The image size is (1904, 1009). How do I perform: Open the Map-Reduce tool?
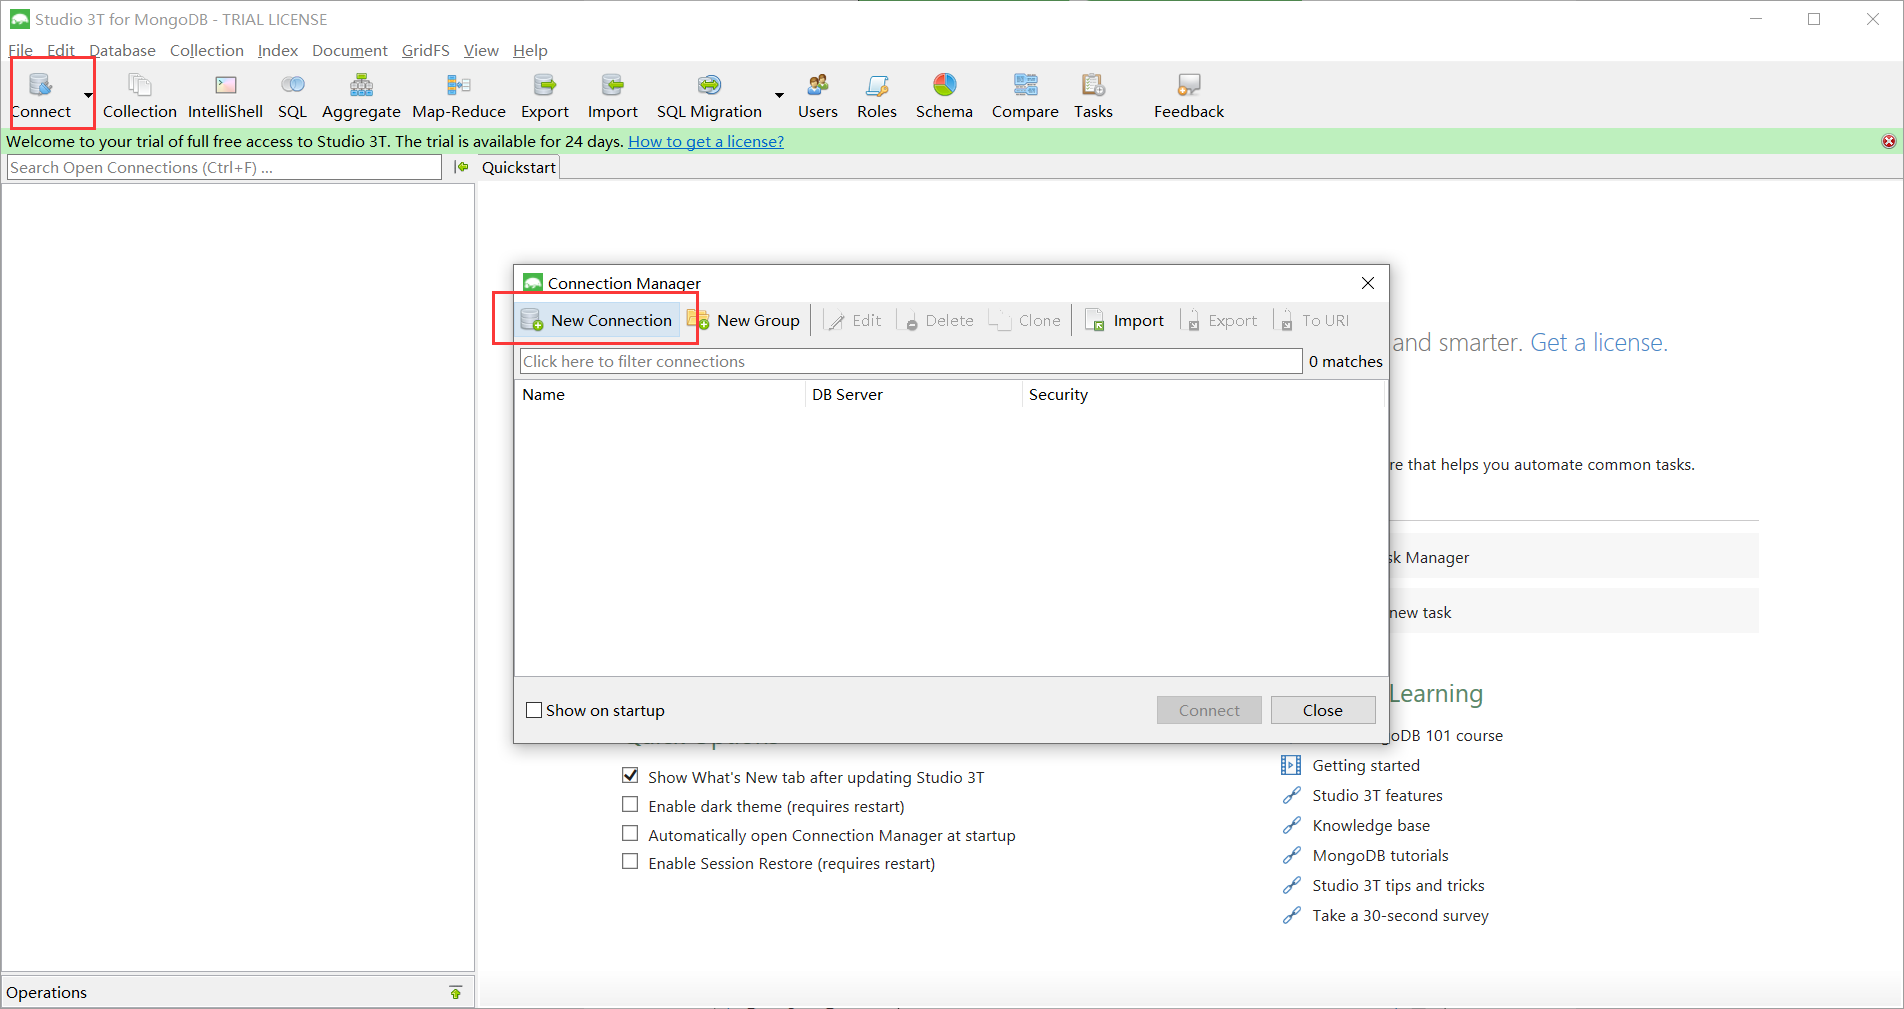[459, 95]
